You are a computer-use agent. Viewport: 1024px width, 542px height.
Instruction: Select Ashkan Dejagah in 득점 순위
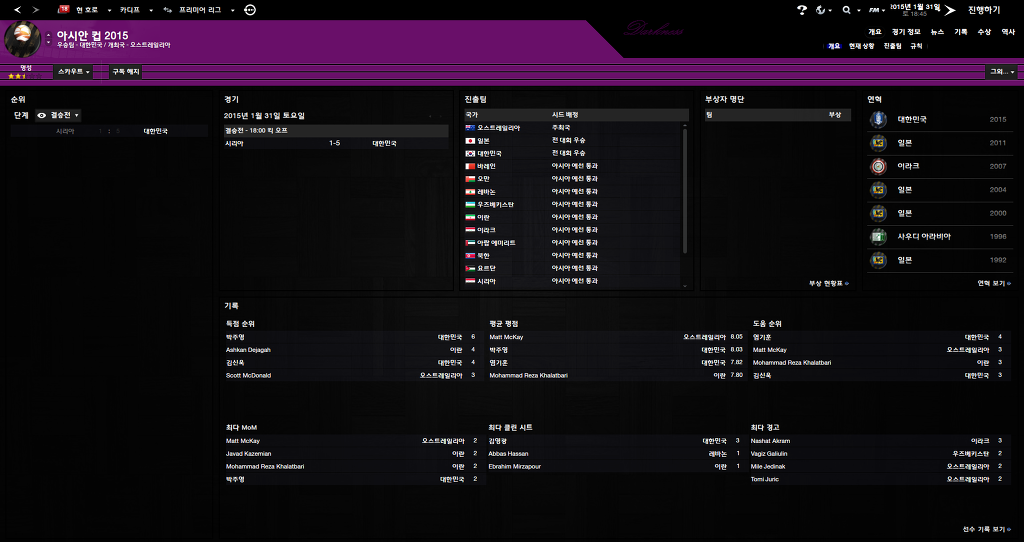click(248, 350)
